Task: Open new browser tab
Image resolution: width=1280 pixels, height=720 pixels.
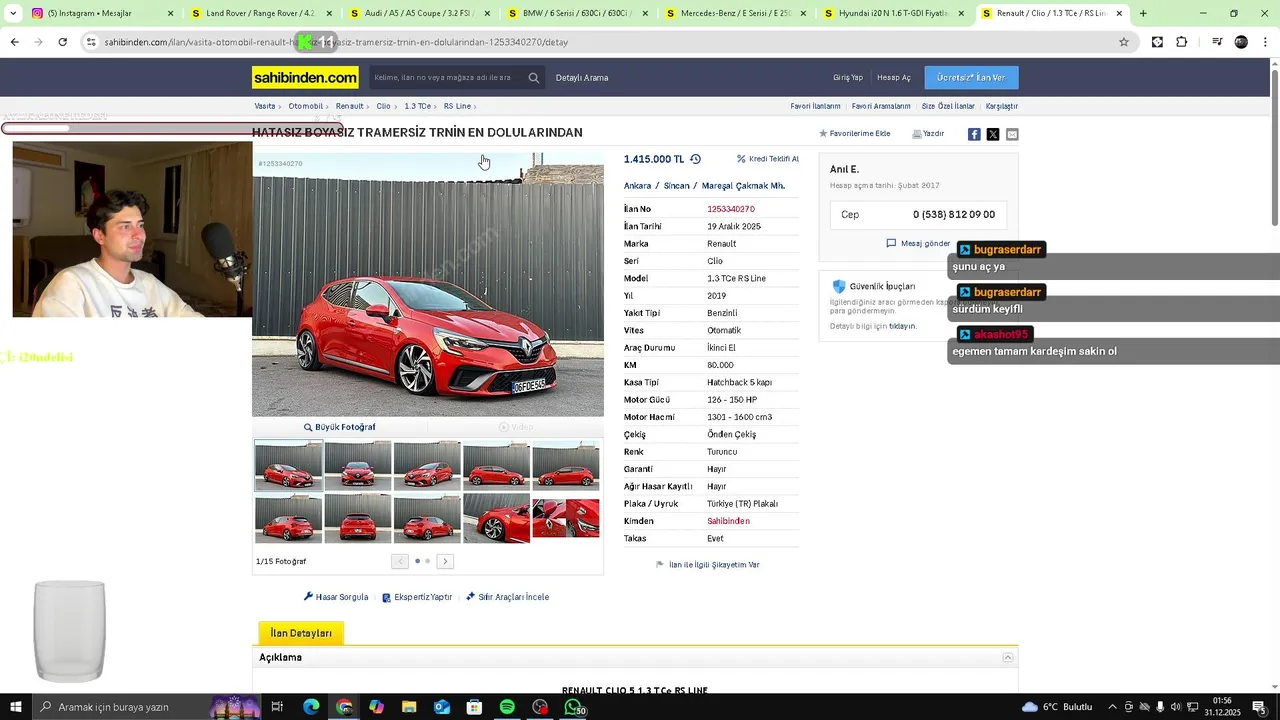Action: 1143,14
